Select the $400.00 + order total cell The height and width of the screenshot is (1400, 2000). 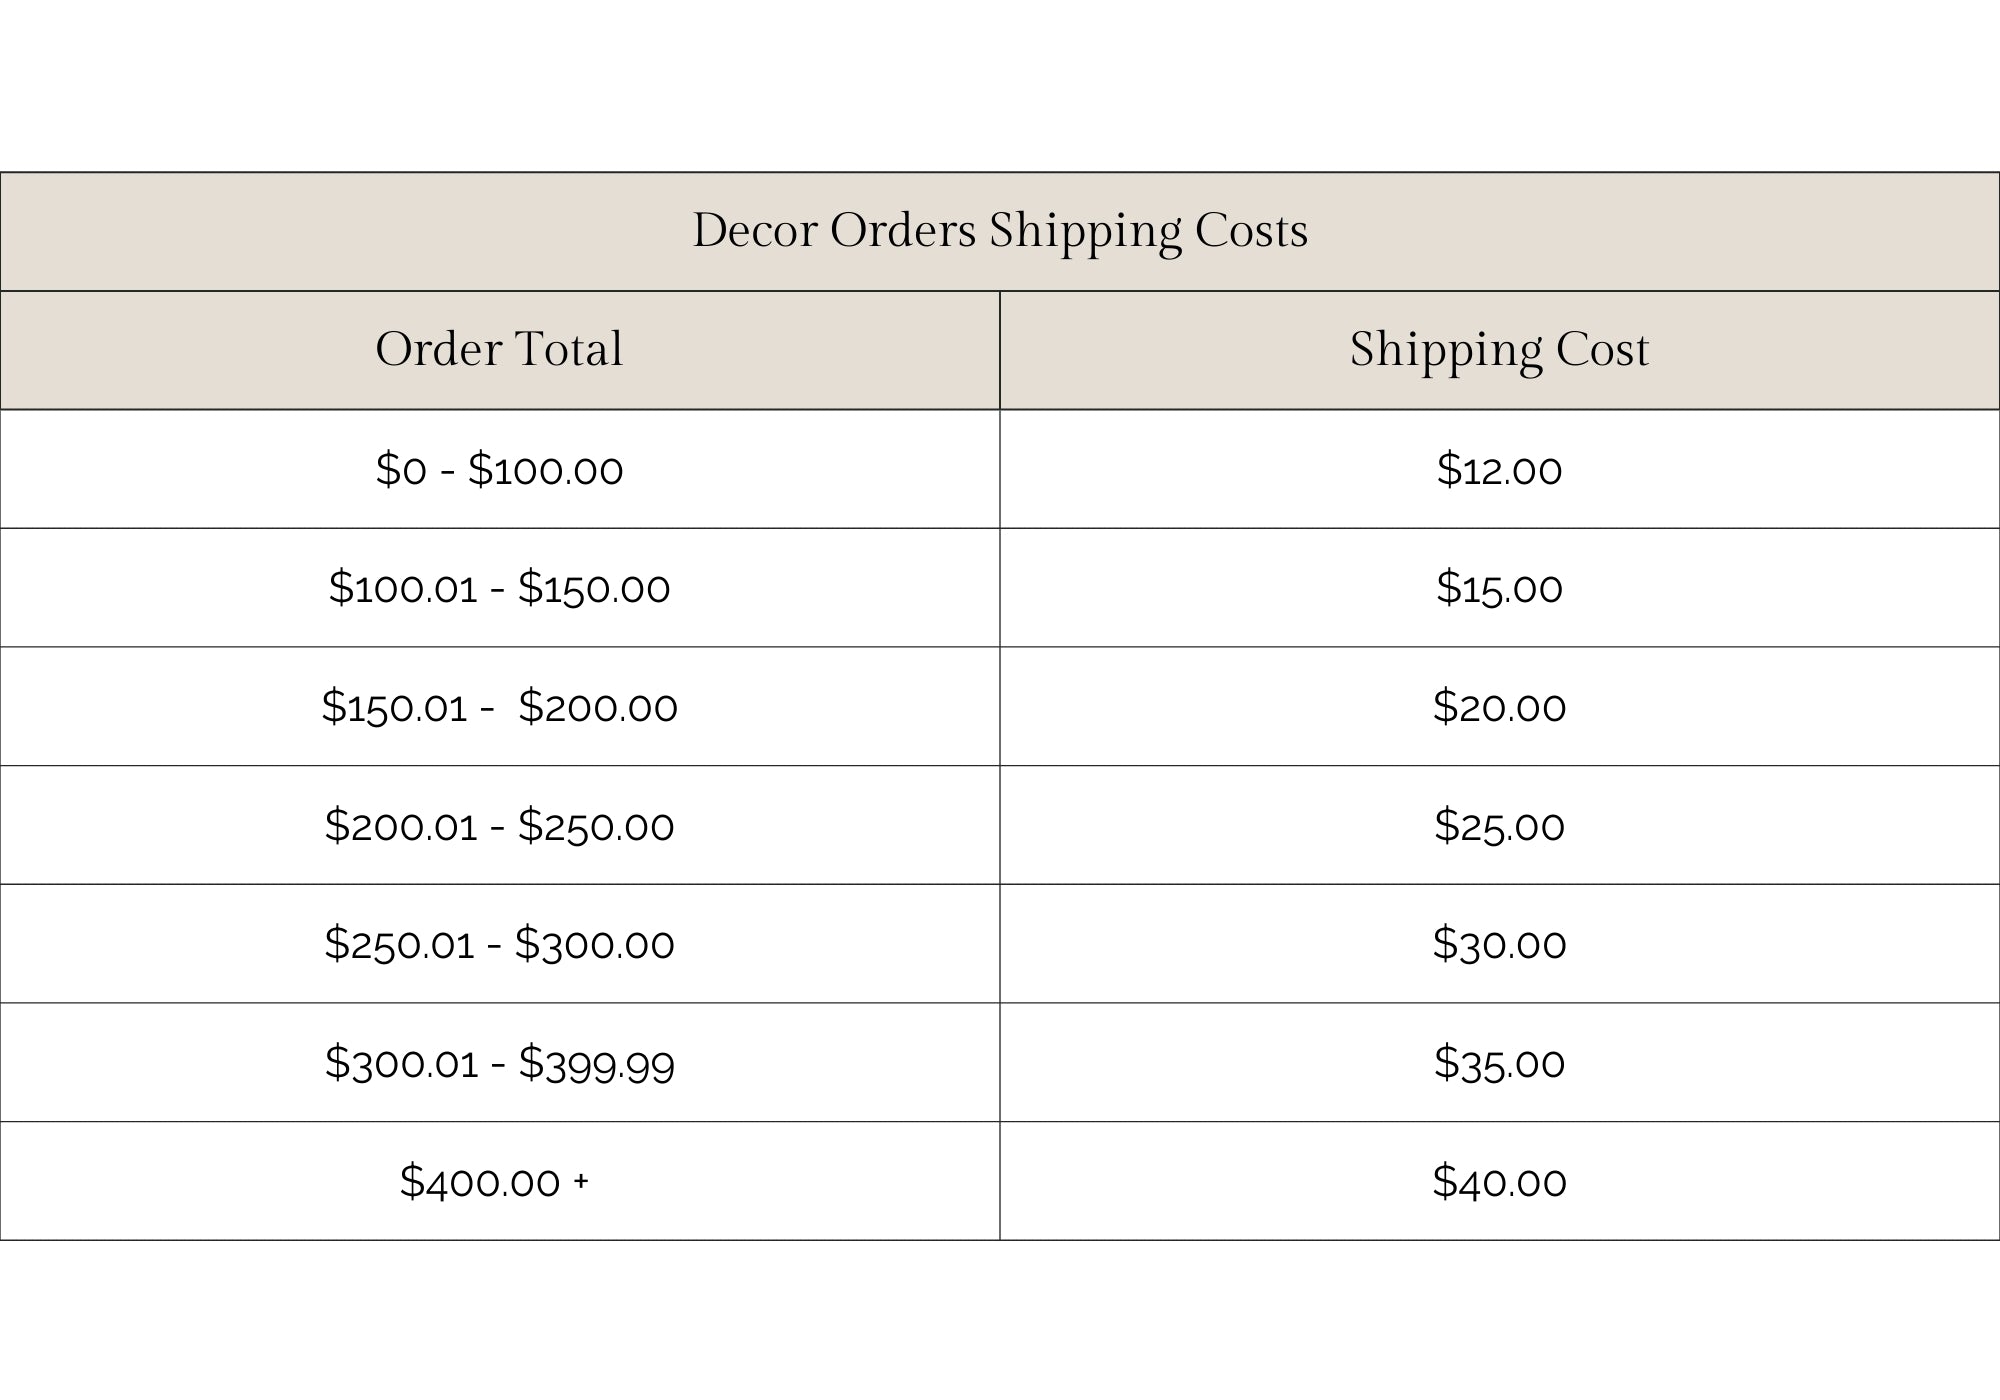tap(494, 1182)
